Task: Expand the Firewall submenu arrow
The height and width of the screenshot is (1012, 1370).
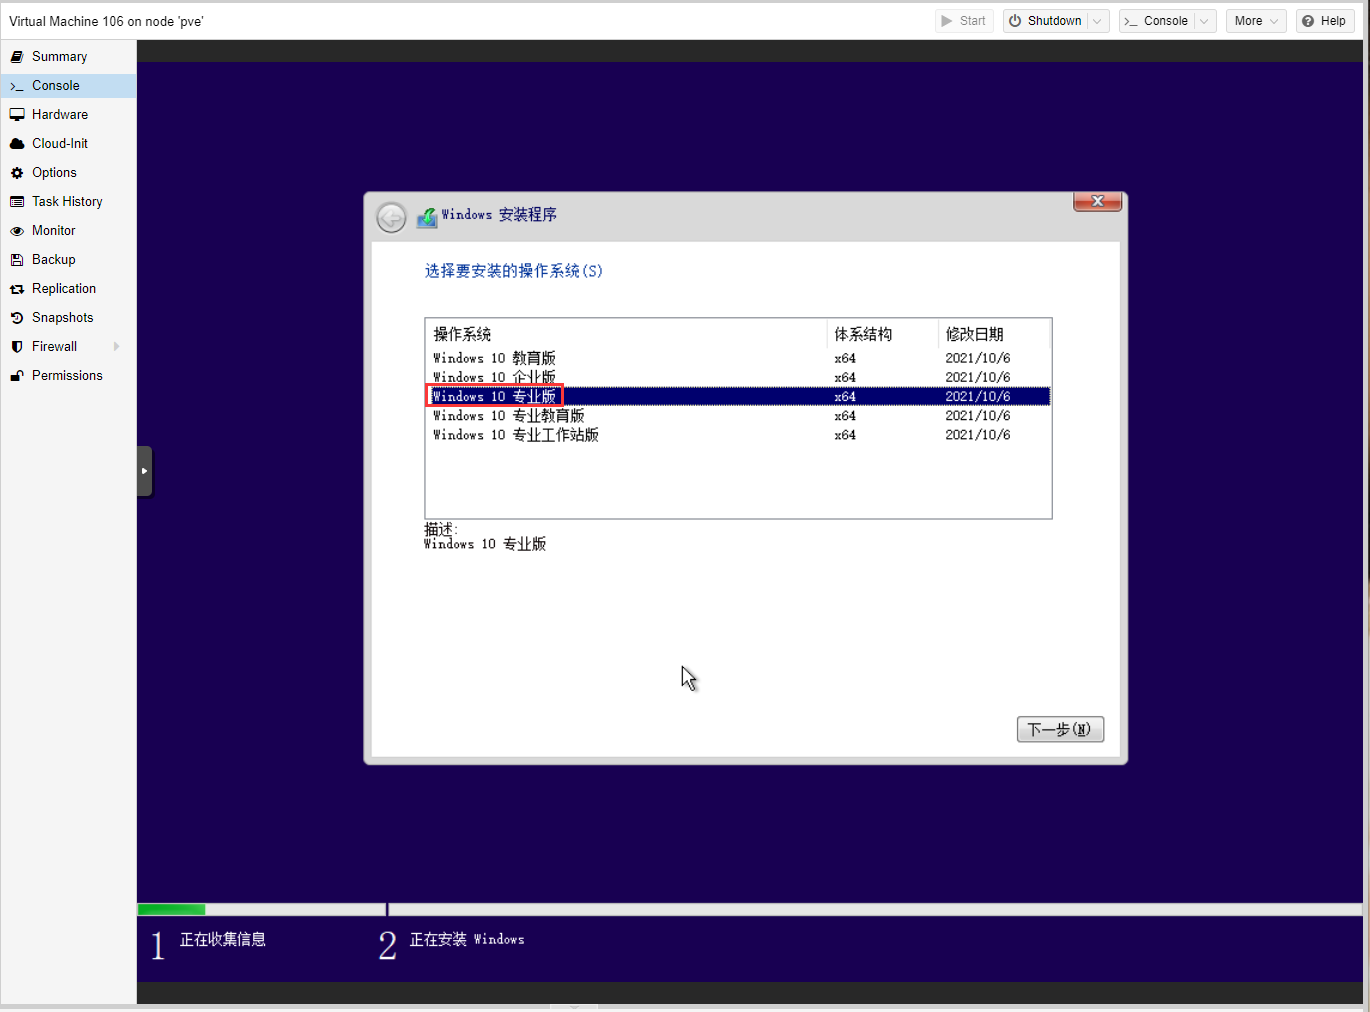Action: point(116,347)
